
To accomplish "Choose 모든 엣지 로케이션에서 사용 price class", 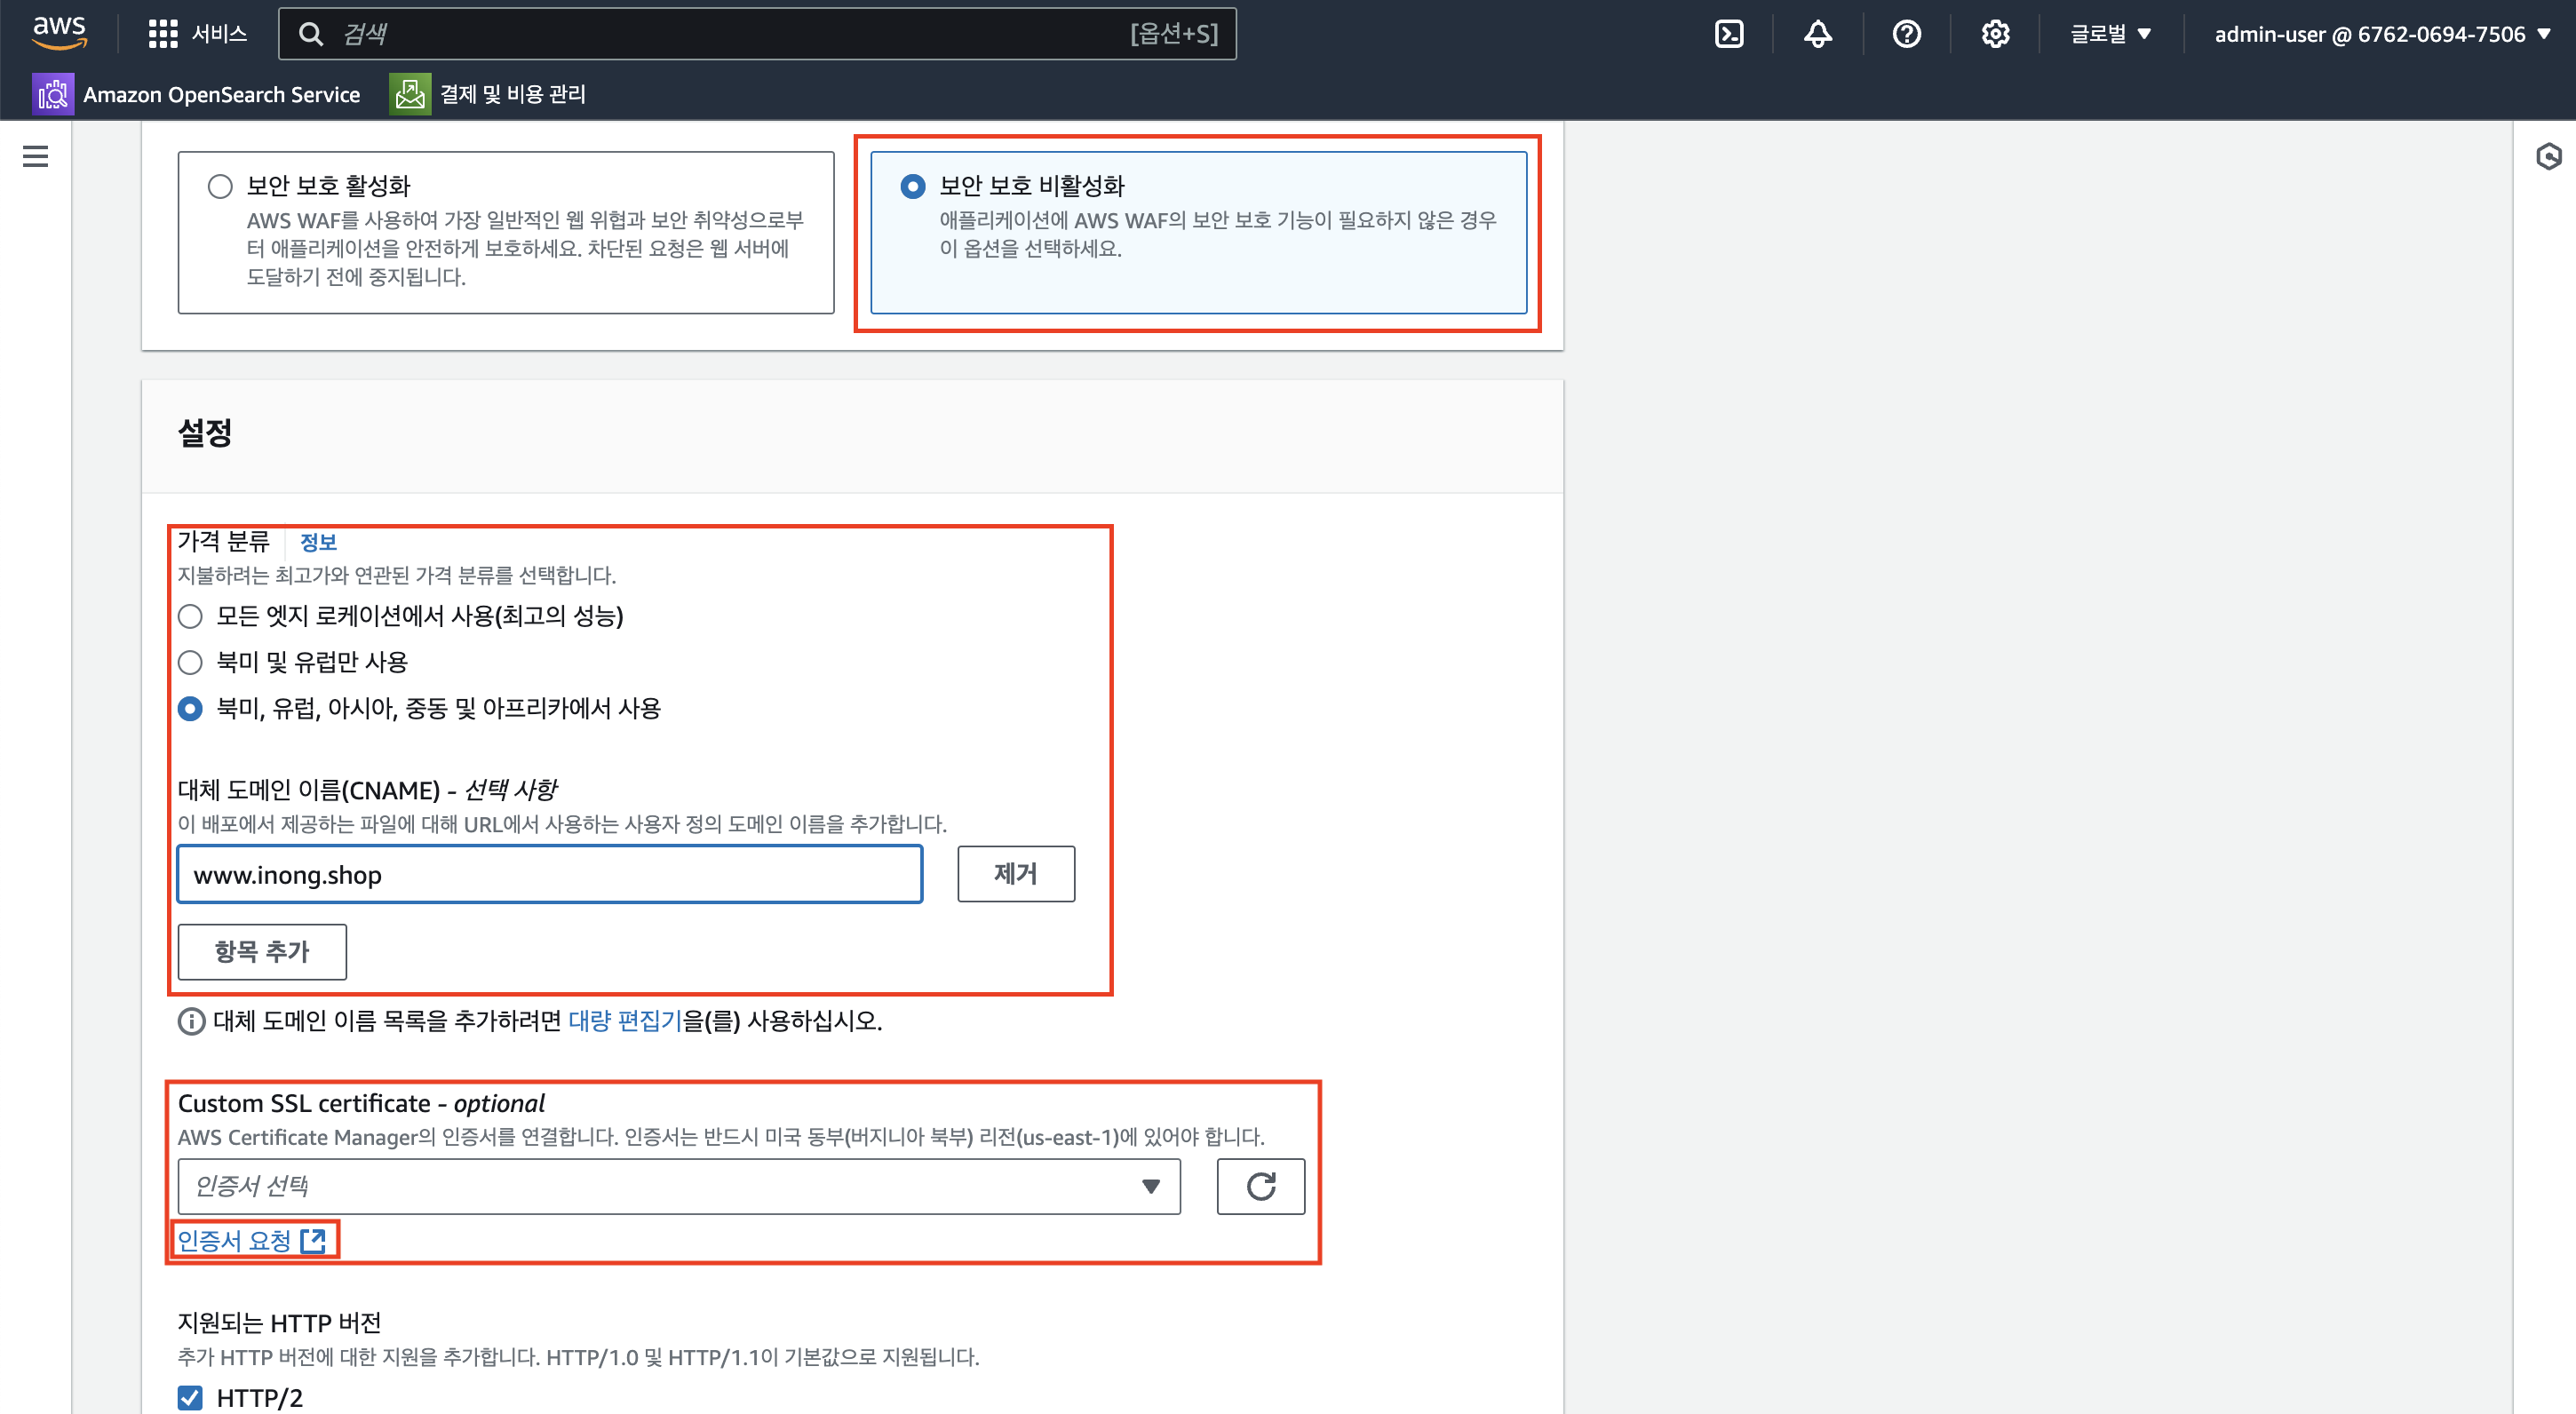I will tap(190, 616).
